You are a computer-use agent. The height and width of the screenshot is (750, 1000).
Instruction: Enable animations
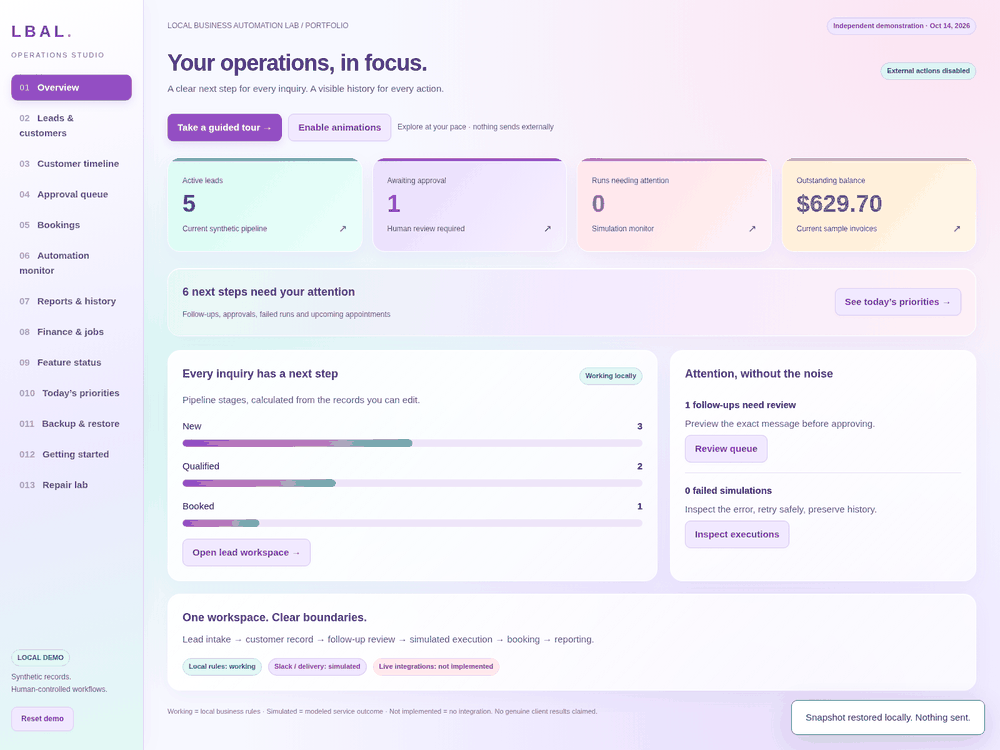[x=339, y=128]
